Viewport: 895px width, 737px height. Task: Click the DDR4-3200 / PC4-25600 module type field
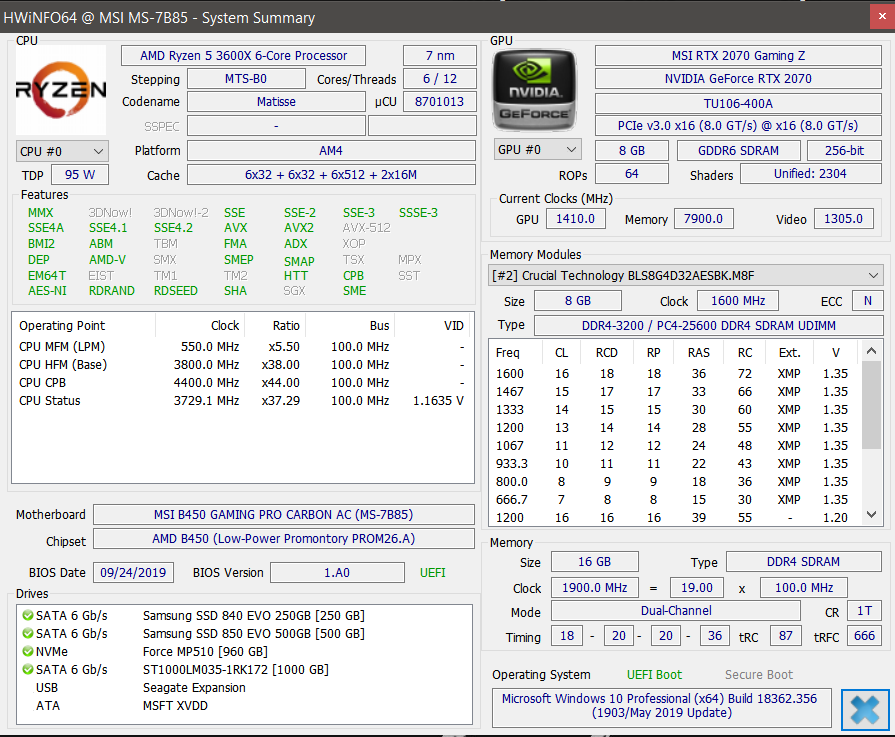pos(709,325)
